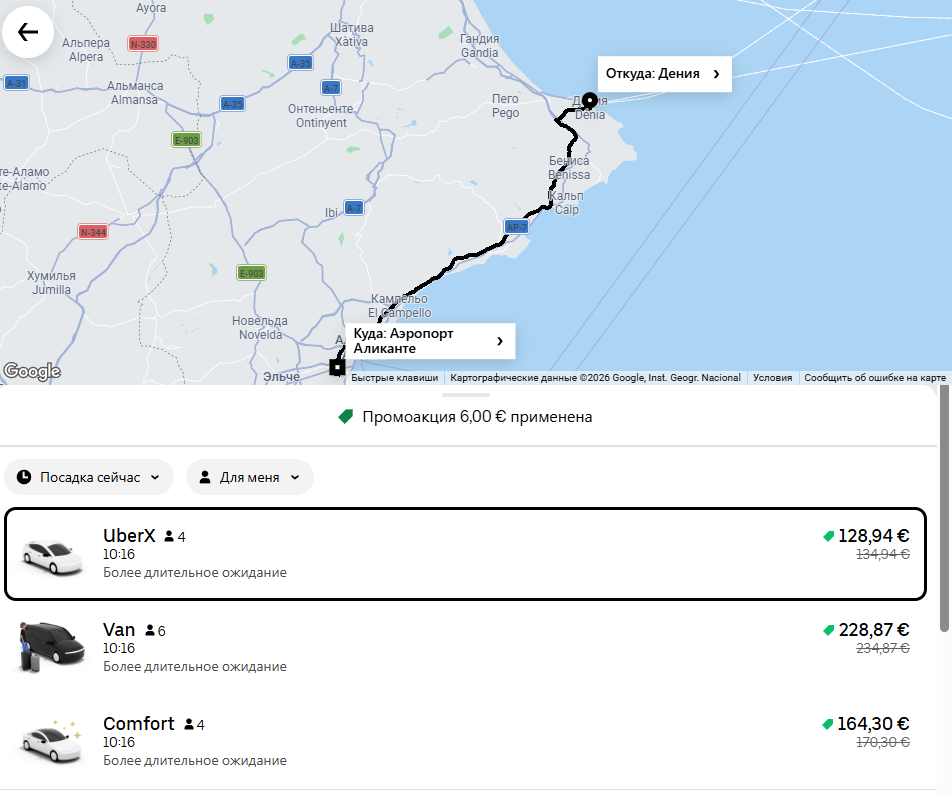Select the Van ride option
The image size is (952, 794).
pos(465,648)
